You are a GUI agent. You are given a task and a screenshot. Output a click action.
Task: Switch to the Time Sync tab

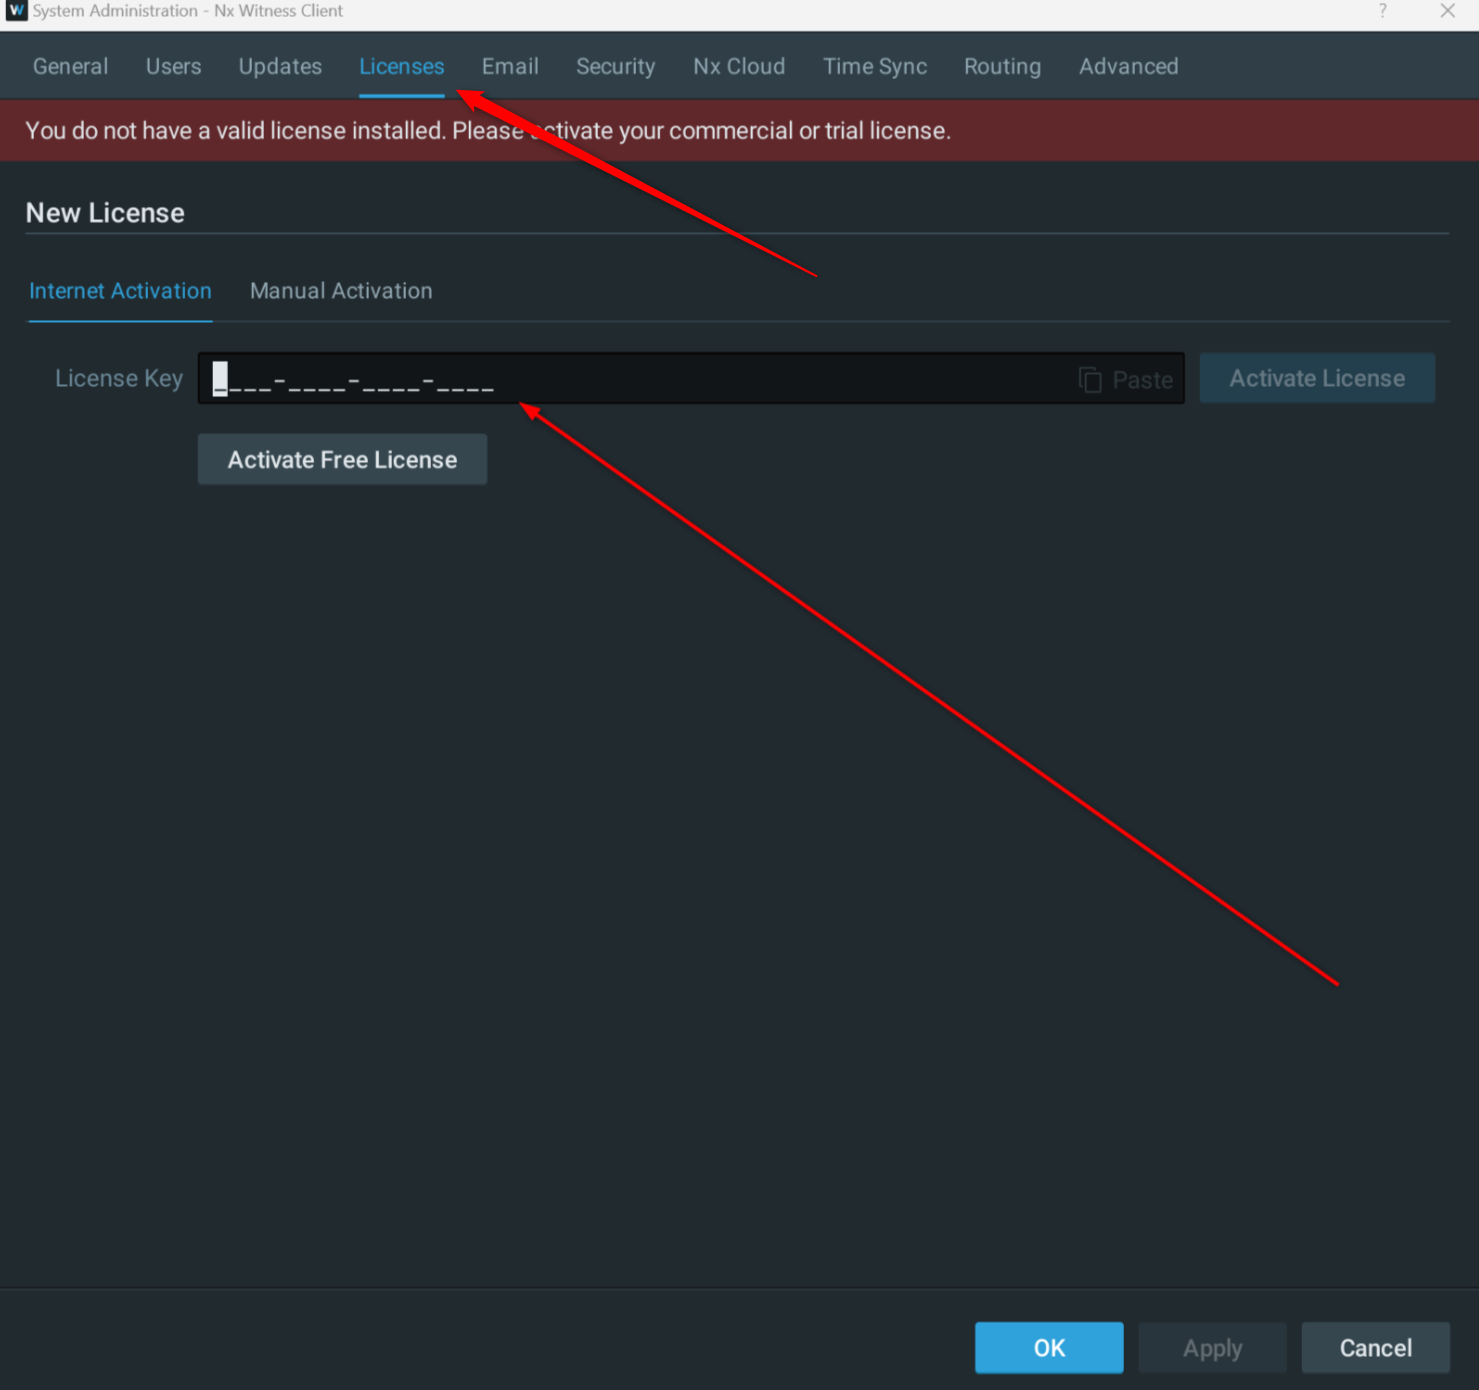[x=874, y=66]
